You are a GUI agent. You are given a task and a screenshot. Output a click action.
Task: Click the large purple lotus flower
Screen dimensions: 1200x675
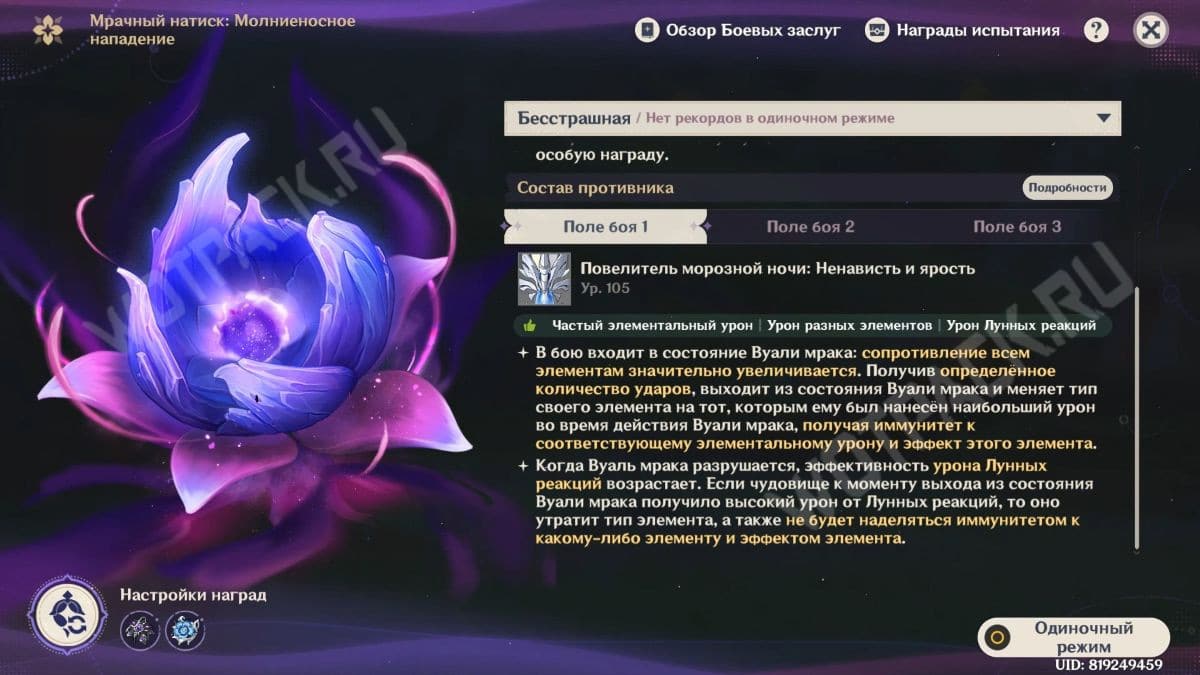(x=260, y=330)
